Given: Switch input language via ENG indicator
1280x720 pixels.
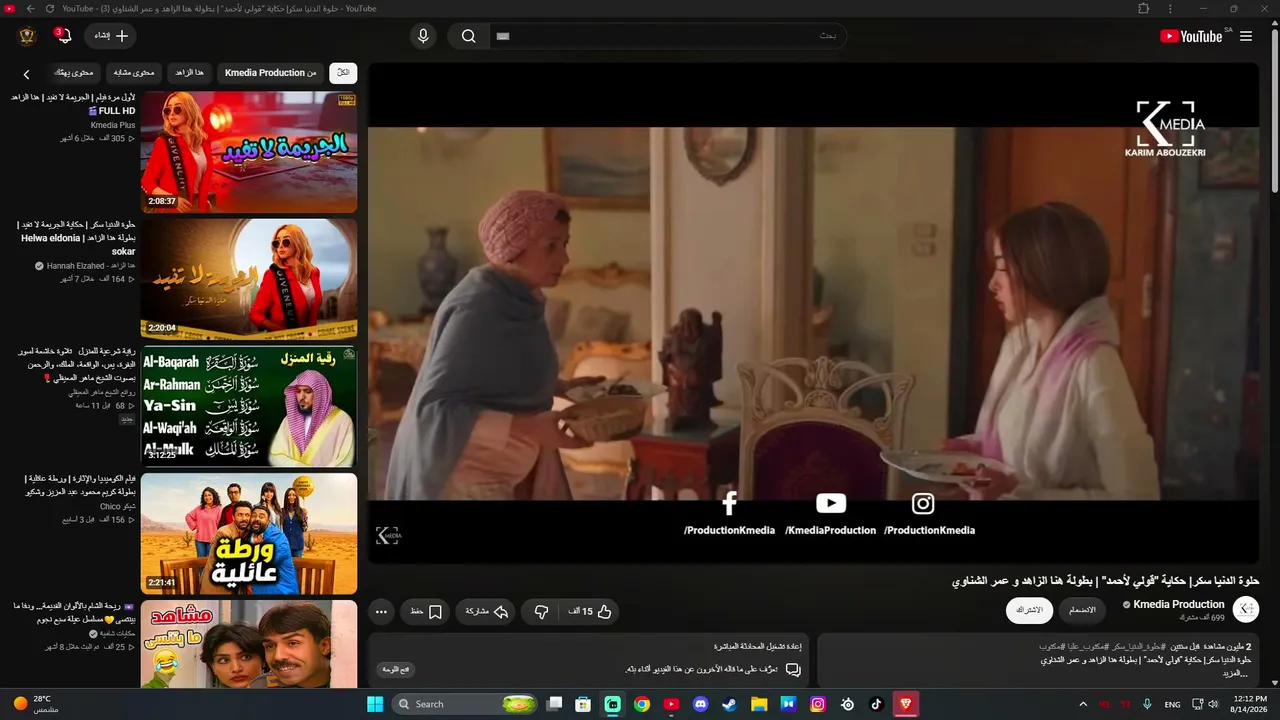Looking at the screenshot, I should [x=1173, y=704].
